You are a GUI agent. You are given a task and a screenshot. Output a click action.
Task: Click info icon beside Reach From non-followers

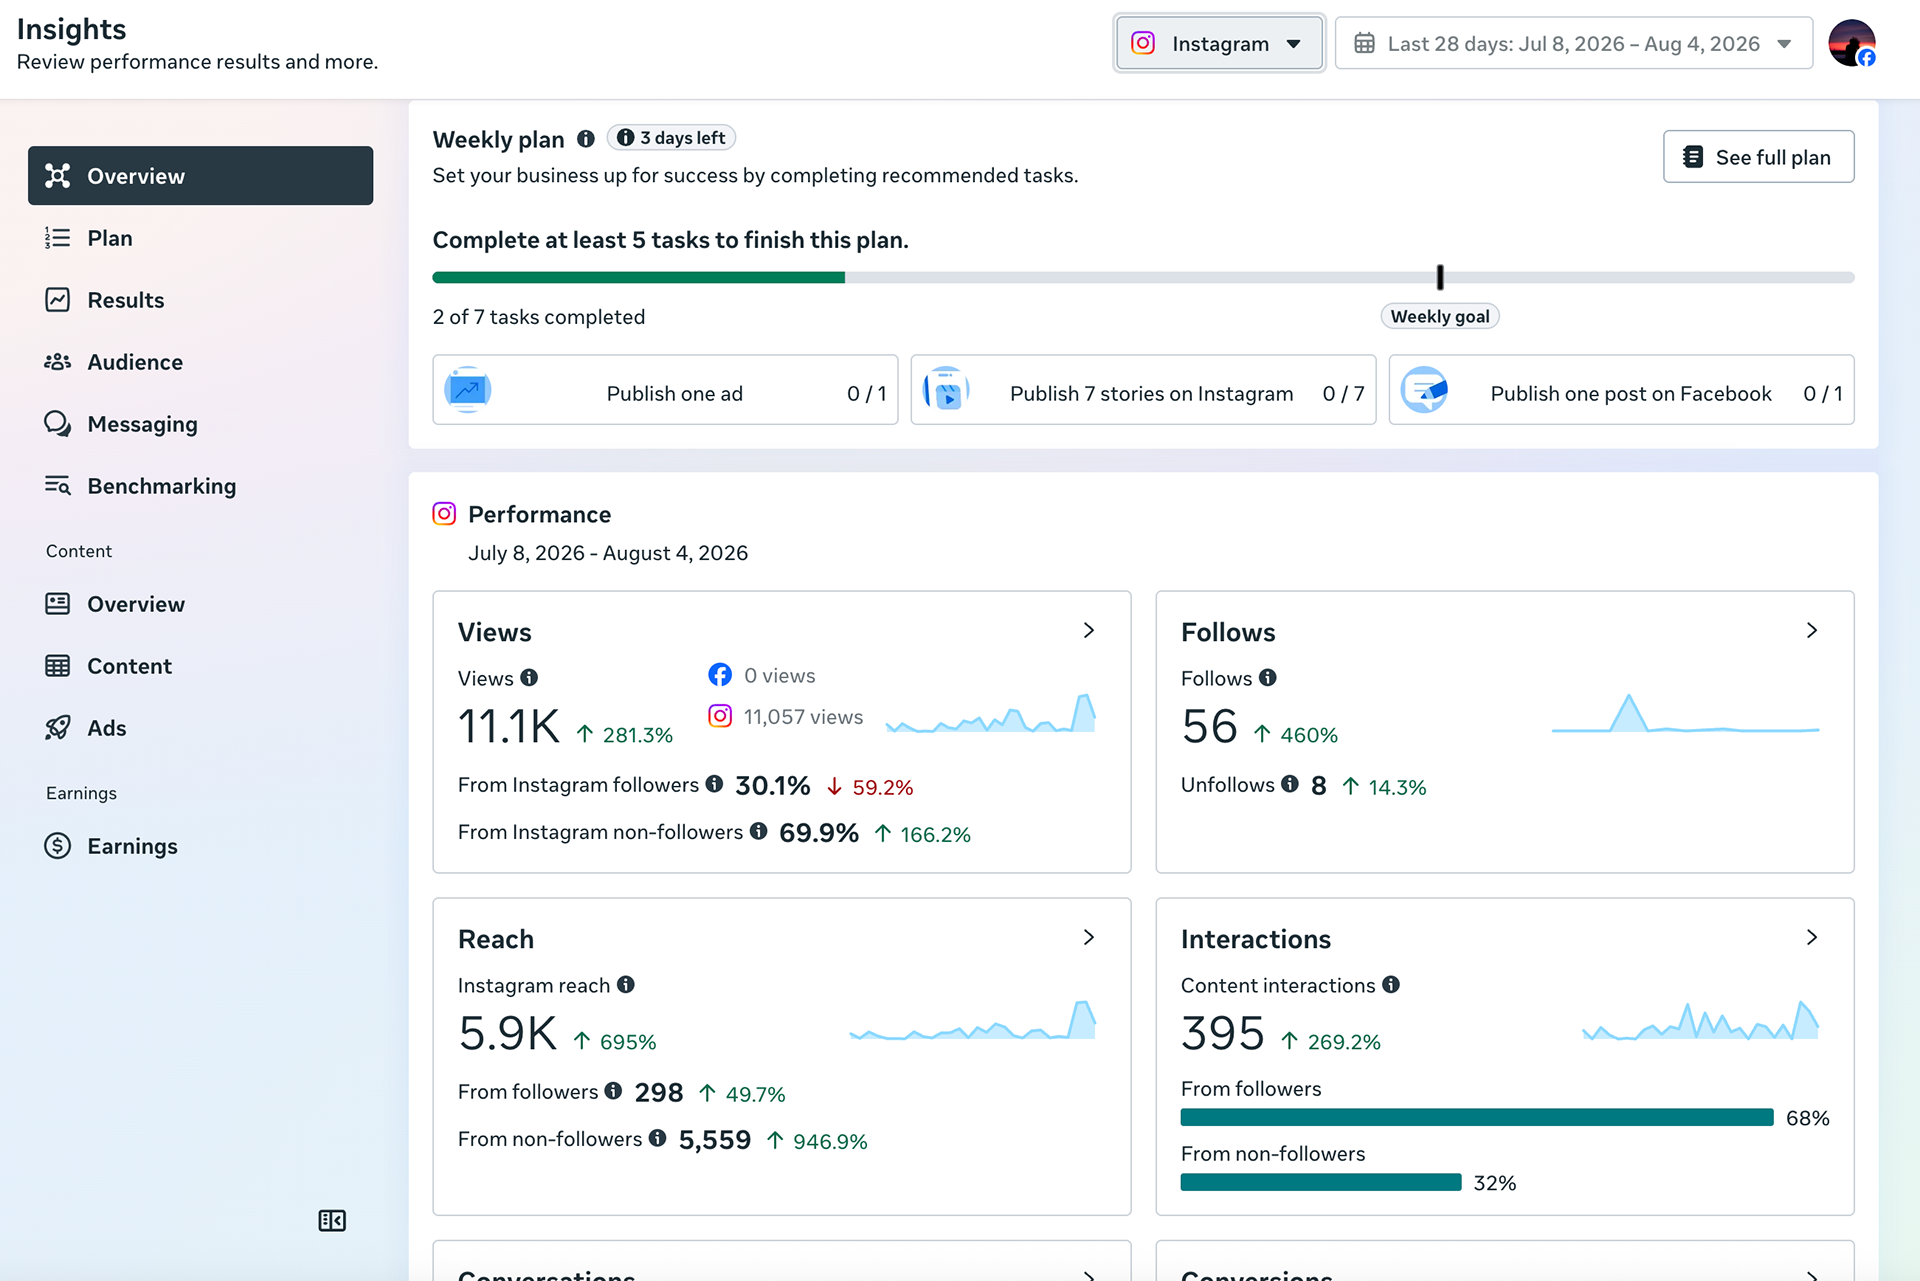(x=657, y=1138)
